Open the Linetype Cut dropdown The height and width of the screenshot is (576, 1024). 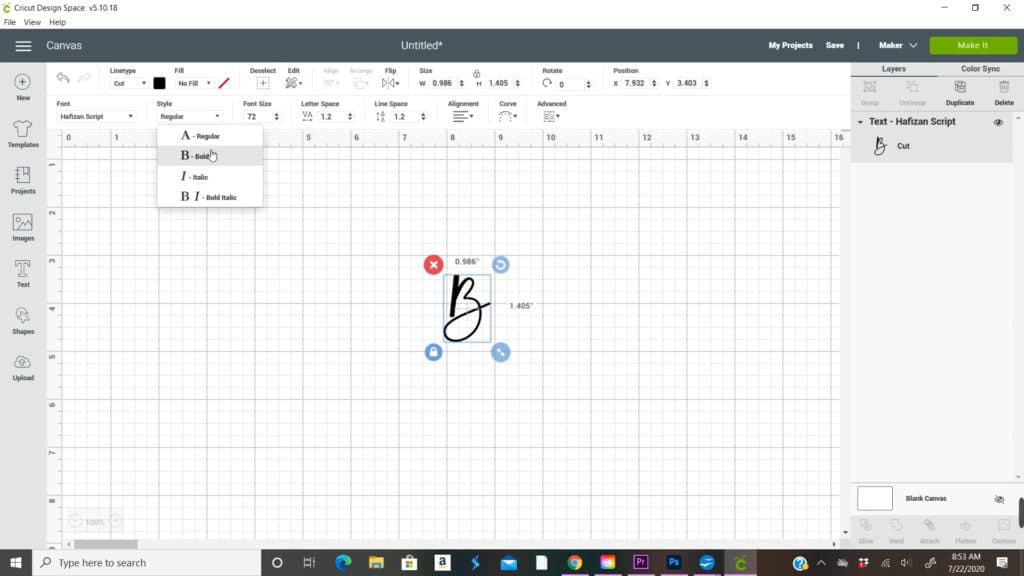point(129,83)
